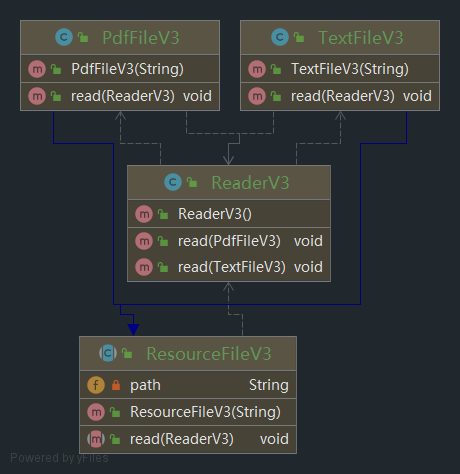Click public visibility icon beside read(PdfFileV3)
Image resolution: width=460 pixels, height=474 pixels.
(x=163, y=241)
